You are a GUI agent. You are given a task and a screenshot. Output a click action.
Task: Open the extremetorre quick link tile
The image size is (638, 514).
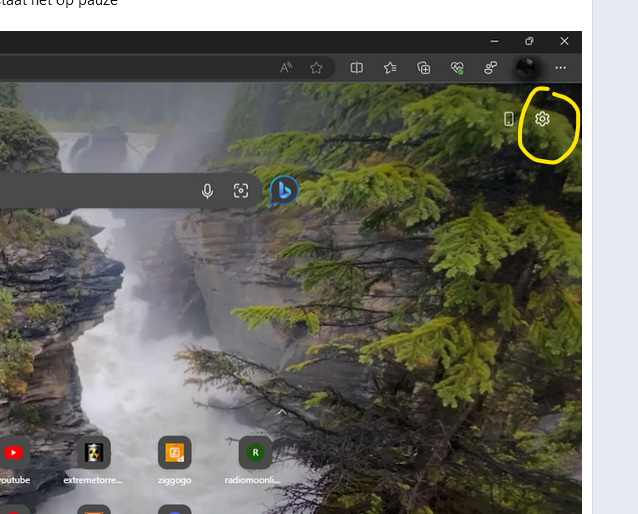(94, 453)
